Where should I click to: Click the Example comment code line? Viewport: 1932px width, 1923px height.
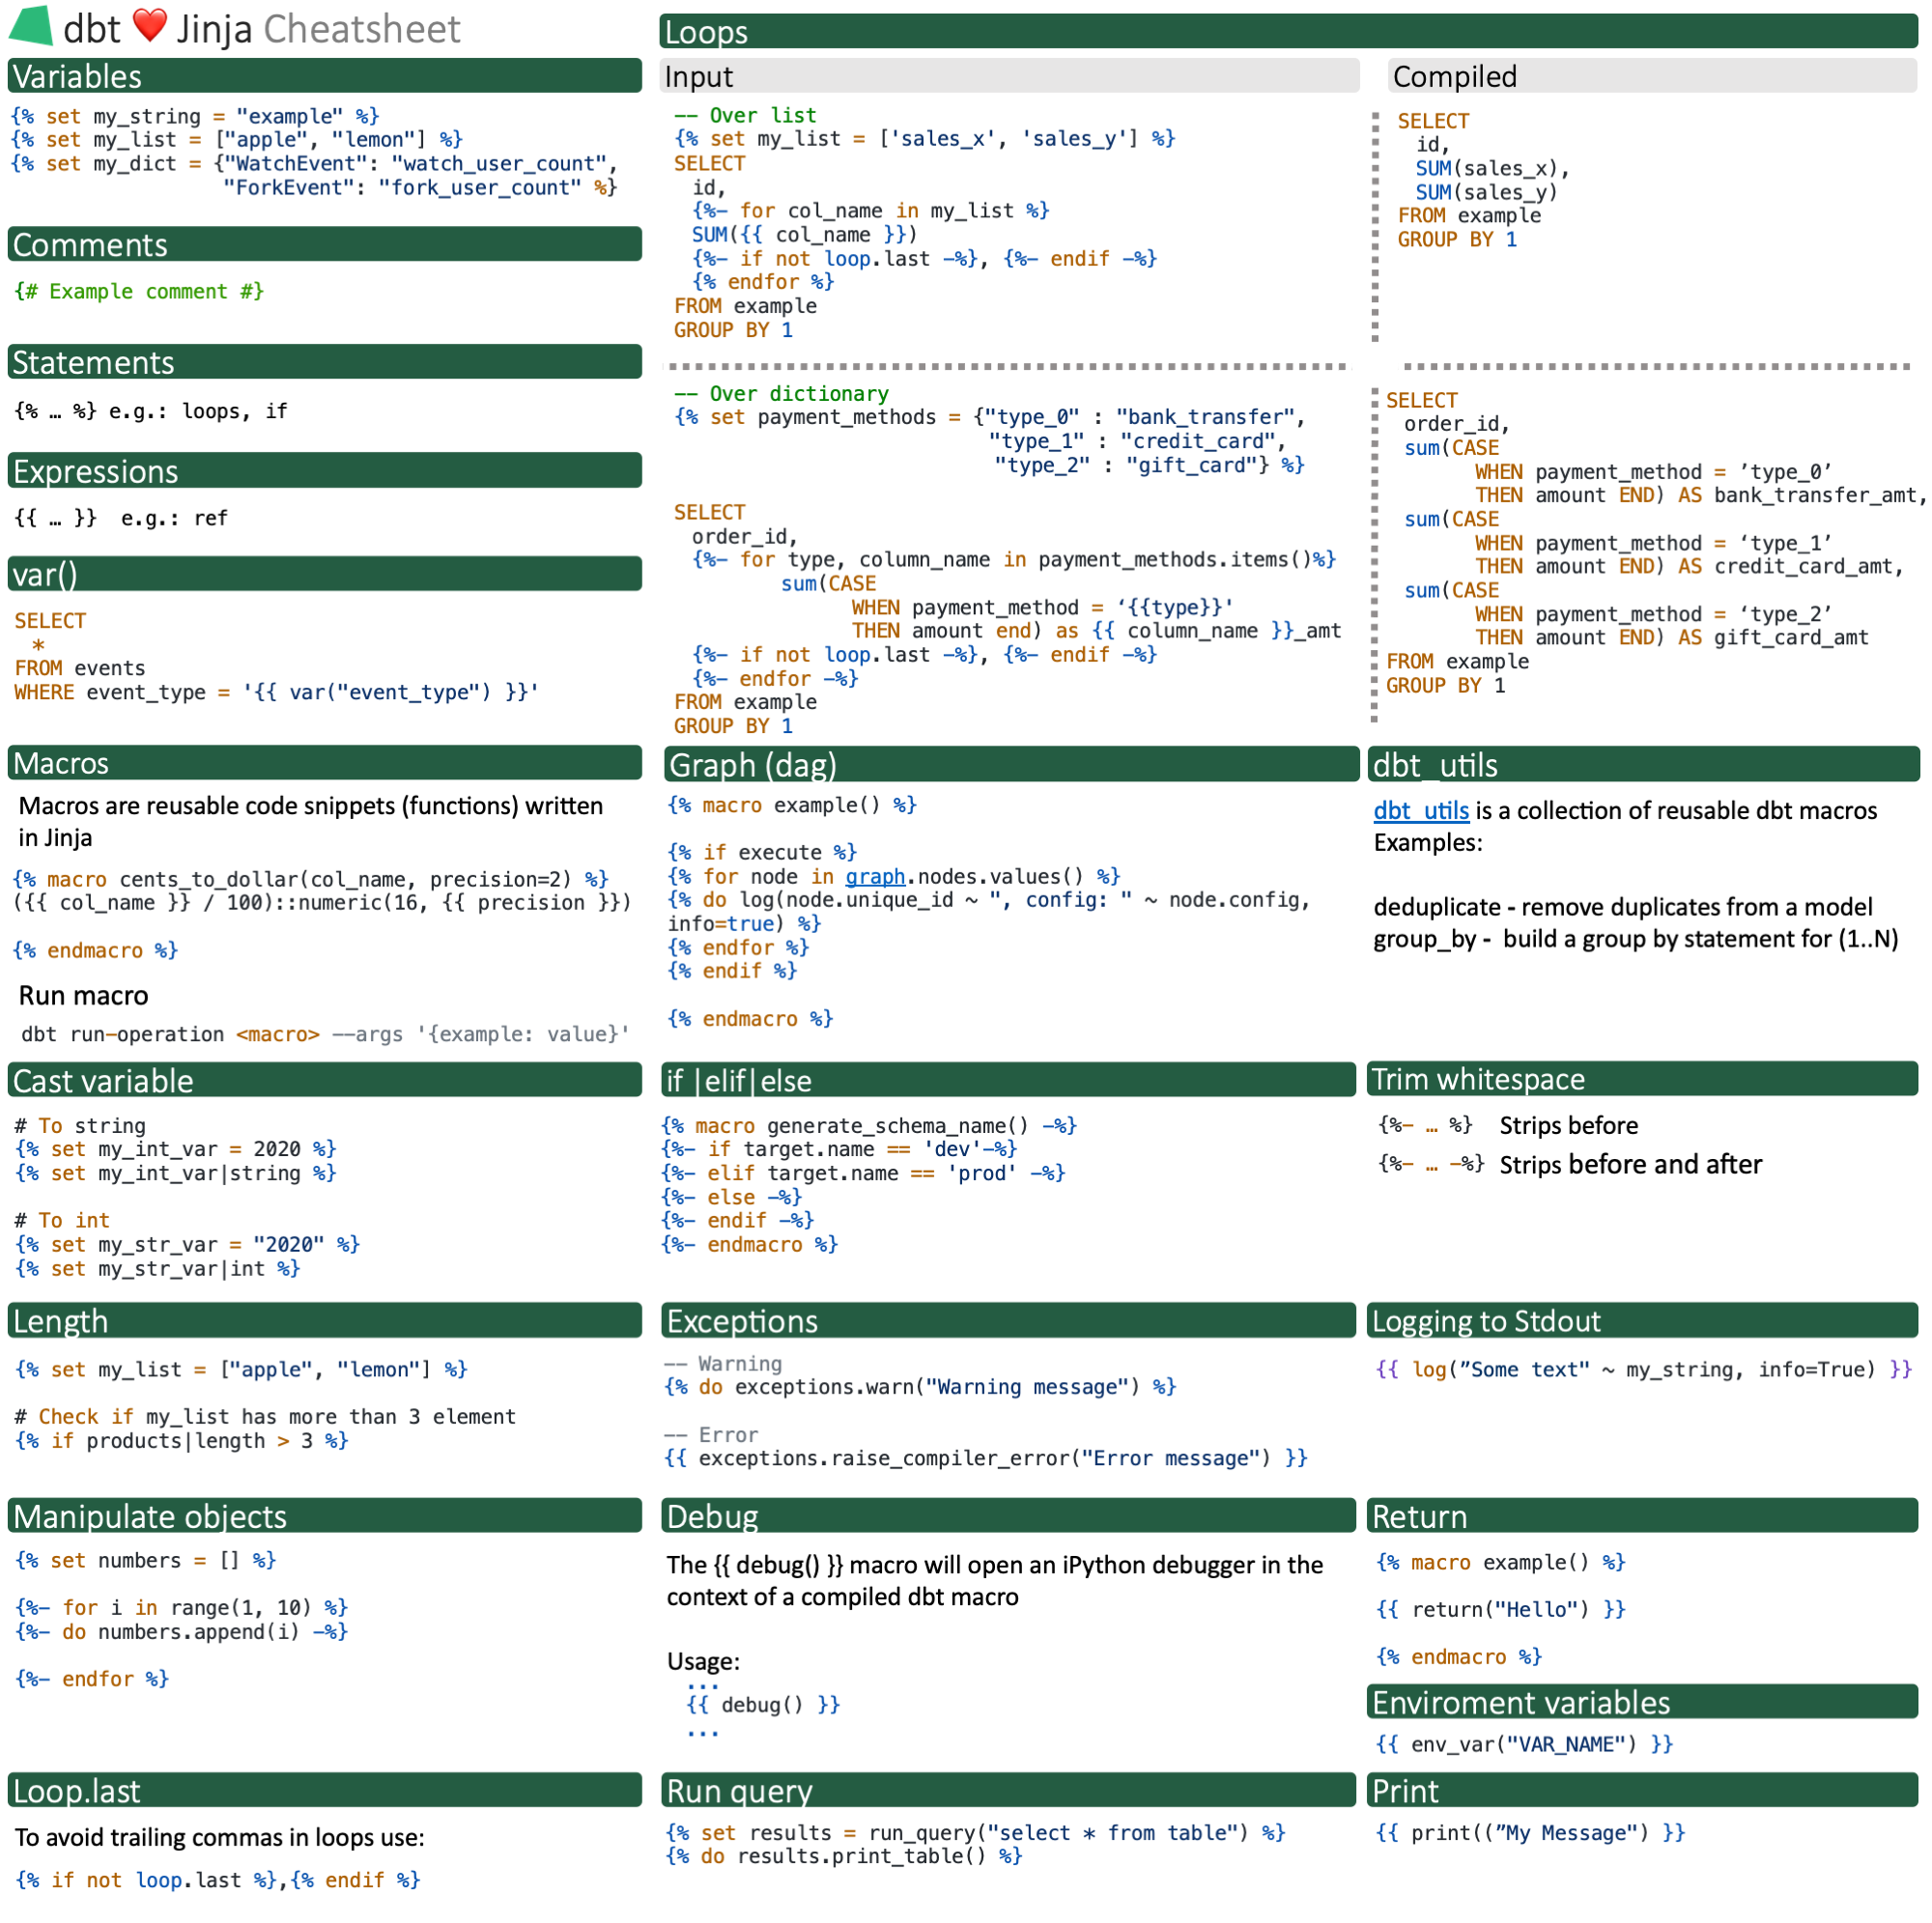[x=139, y=292]
